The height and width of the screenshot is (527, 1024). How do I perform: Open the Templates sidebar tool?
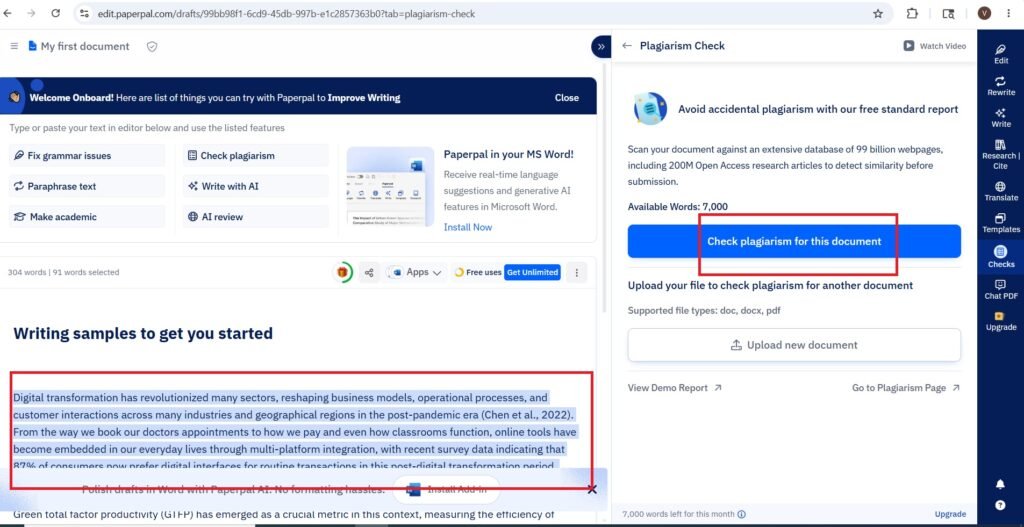pyautogui.click(x=1000, y=223)
